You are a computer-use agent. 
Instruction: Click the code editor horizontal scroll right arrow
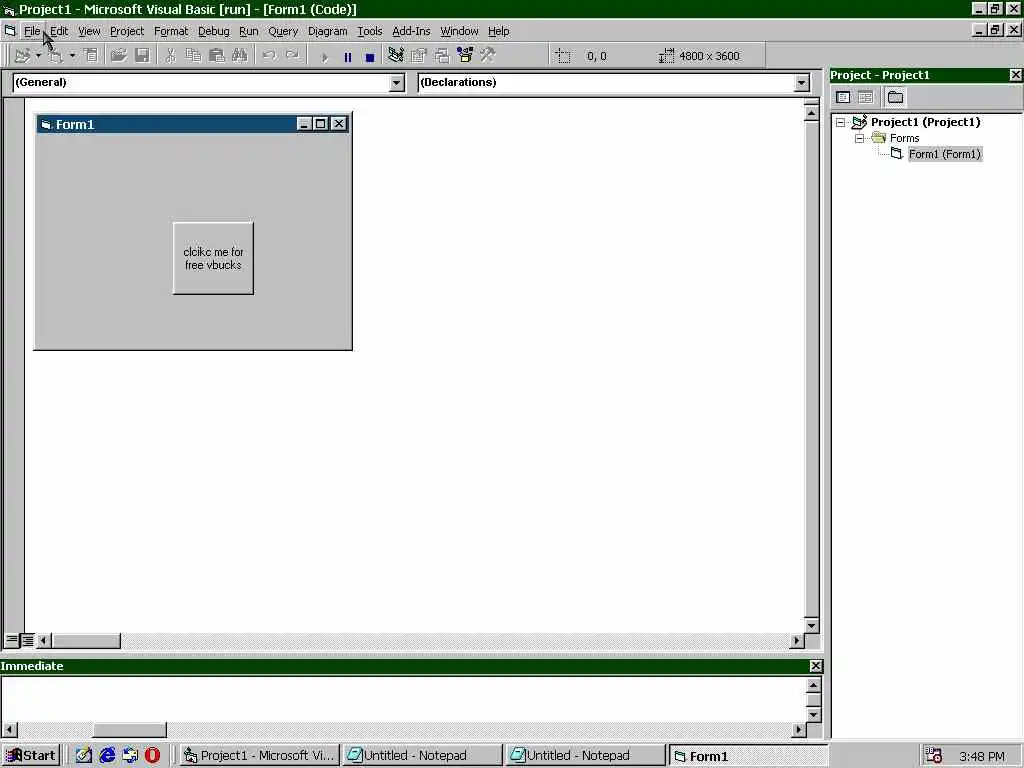pos(796,641)
